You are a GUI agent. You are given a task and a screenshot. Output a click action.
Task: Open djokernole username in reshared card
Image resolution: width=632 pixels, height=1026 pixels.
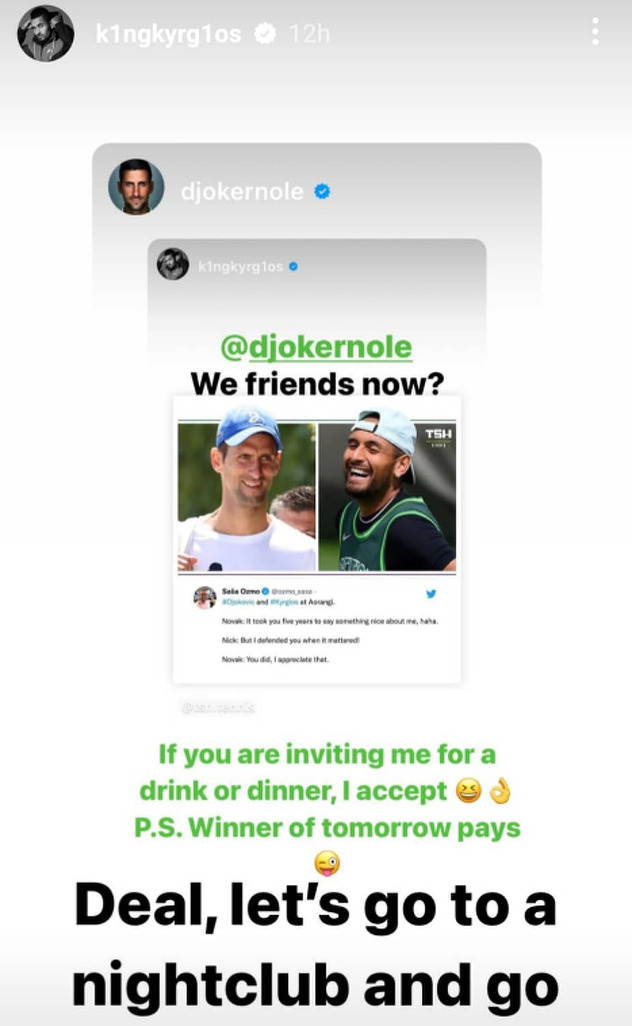coord(242,192)
